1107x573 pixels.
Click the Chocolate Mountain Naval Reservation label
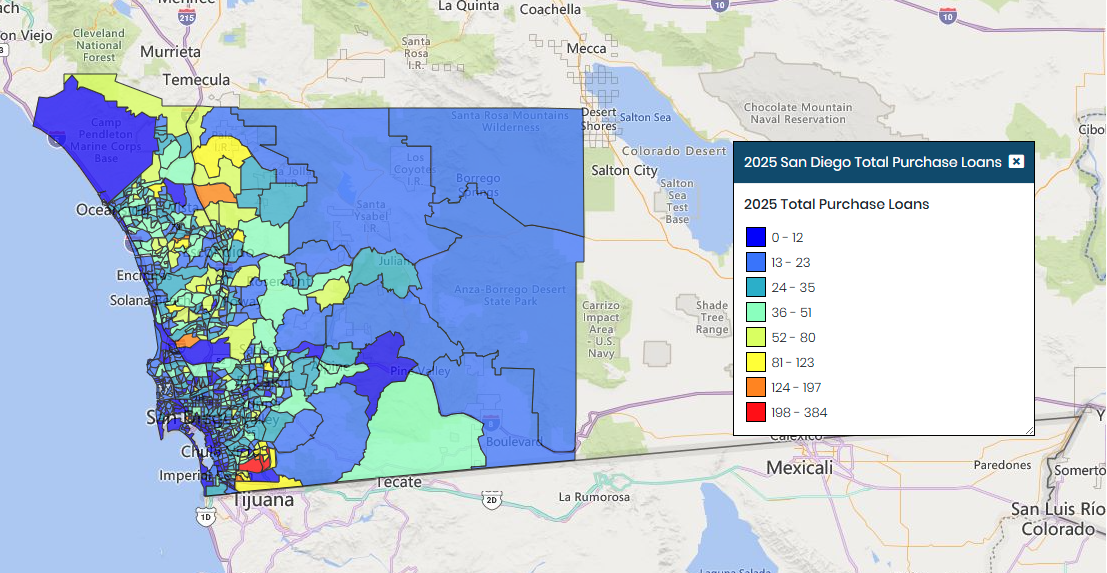pos(798,114)
